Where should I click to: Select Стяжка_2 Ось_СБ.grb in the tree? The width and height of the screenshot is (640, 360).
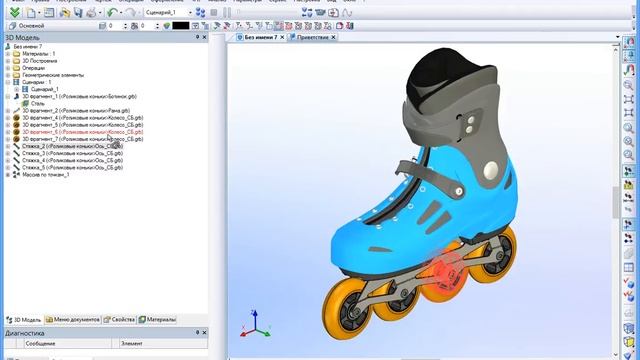72,146
